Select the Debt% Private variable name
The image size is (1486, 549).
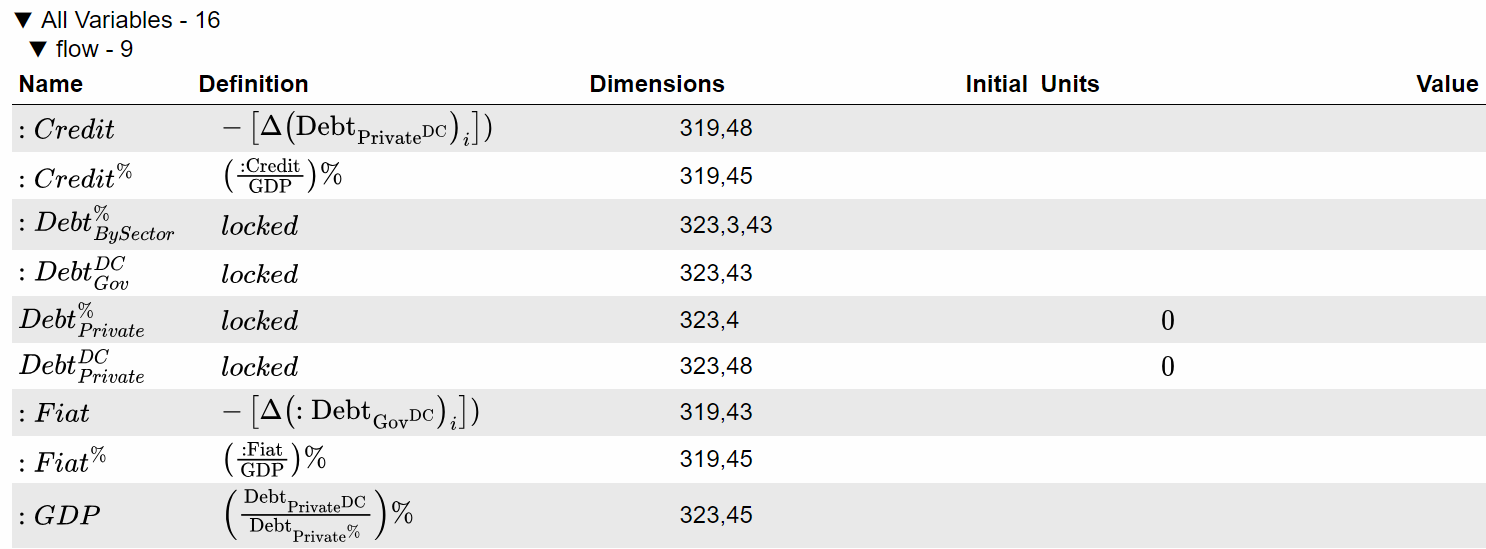coord(82,320)
